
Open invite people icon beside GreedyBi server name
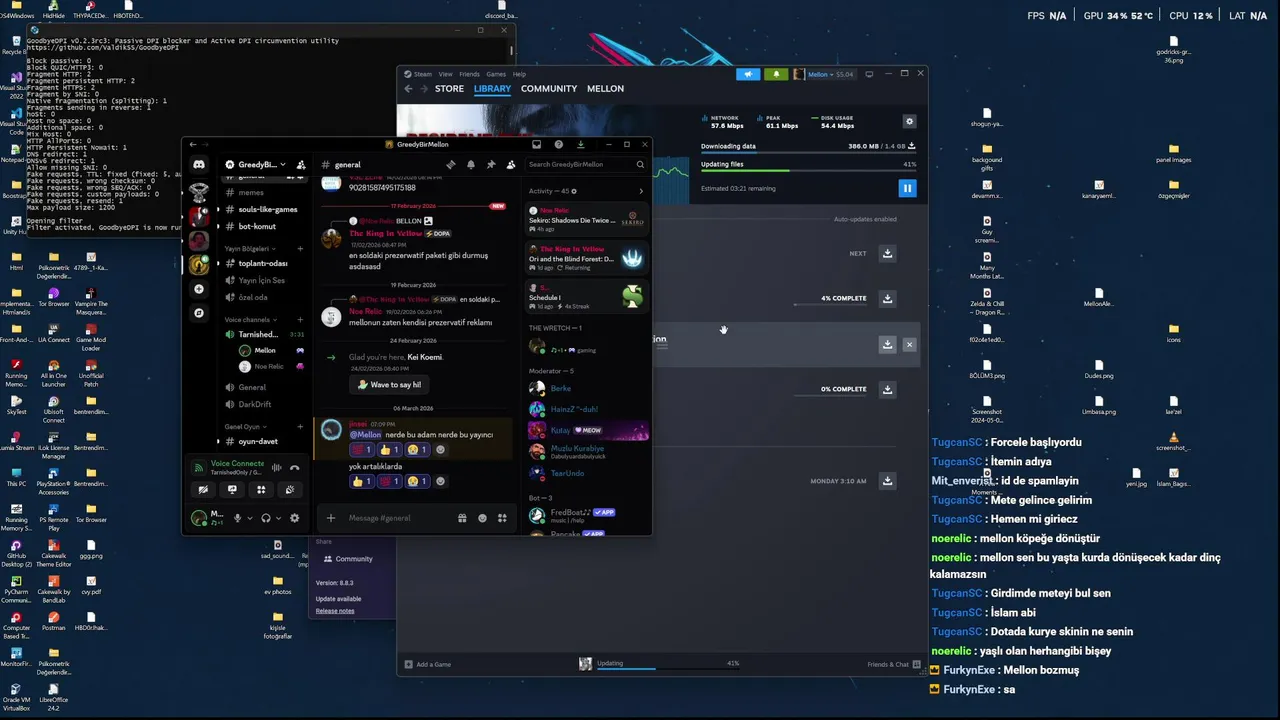(301, 165)
